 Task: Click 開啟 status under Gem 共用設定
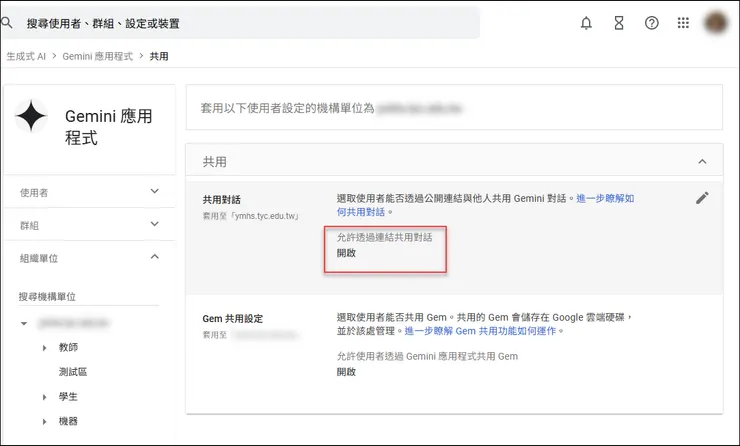346,372
